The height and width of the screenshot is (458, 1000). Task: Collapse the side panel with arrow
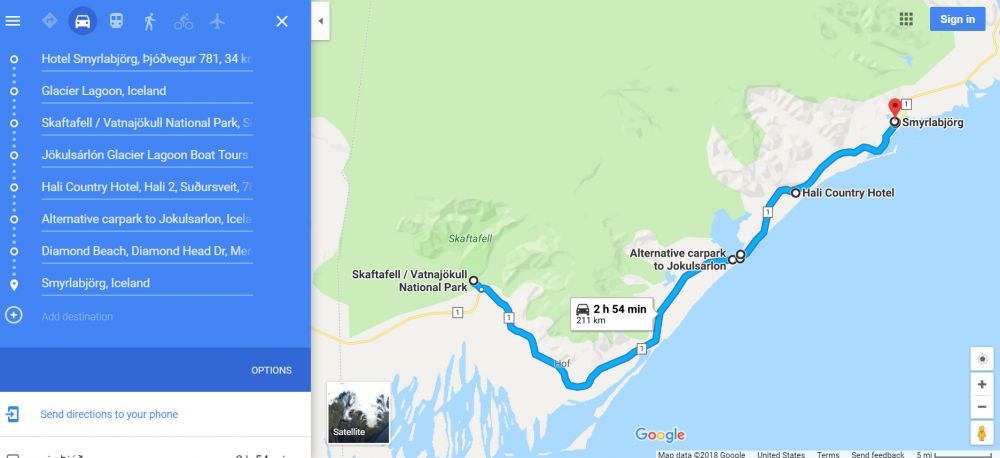click(x=321, y=21)
